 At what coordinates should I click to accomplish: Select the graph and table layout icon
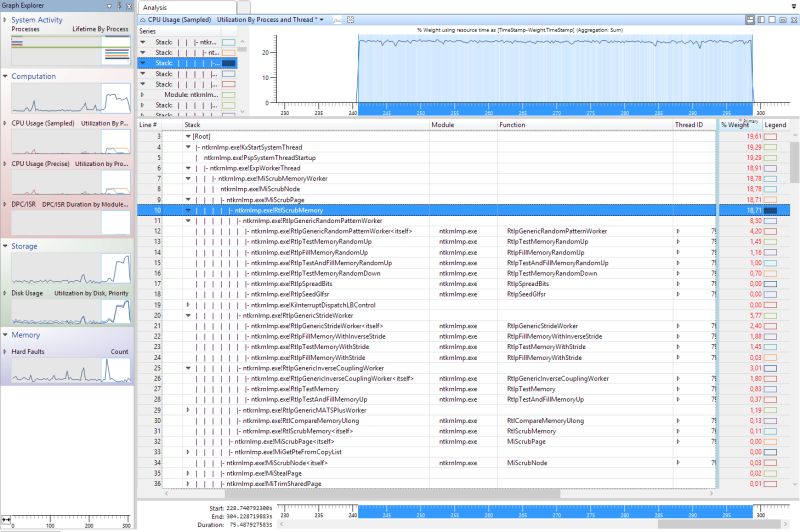(749, 20)
